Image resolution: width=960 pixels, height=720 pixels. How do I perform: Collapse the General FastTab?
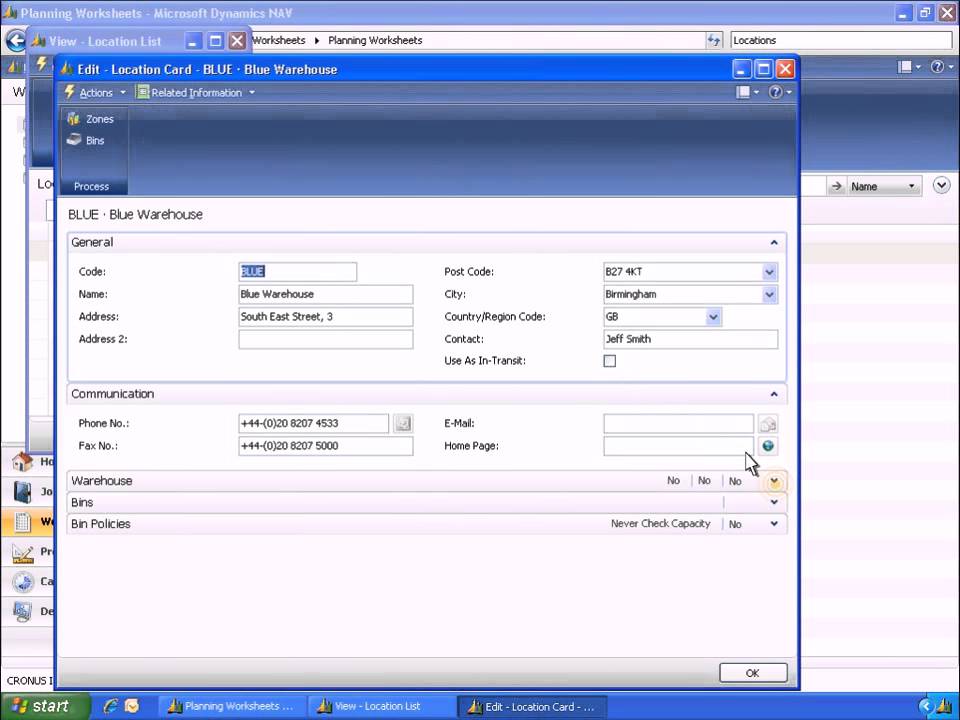coord(774,242)
